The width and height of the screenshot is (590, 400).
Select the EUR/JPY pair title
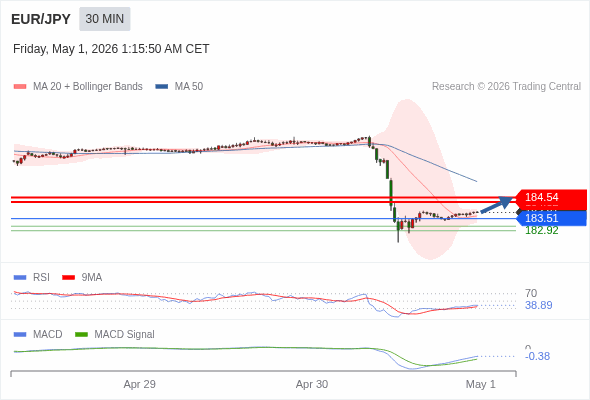(x=41, y=19)
